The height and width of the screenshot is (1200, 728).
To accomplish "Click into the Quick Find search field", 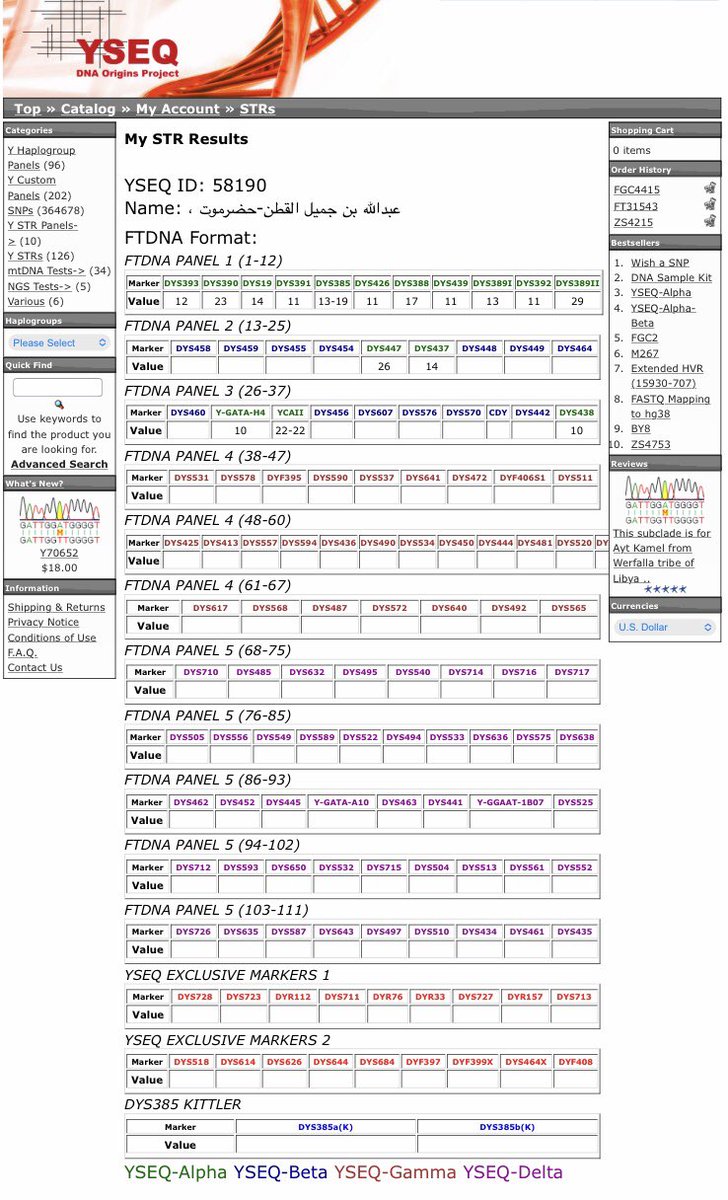I will coord(57,387).
